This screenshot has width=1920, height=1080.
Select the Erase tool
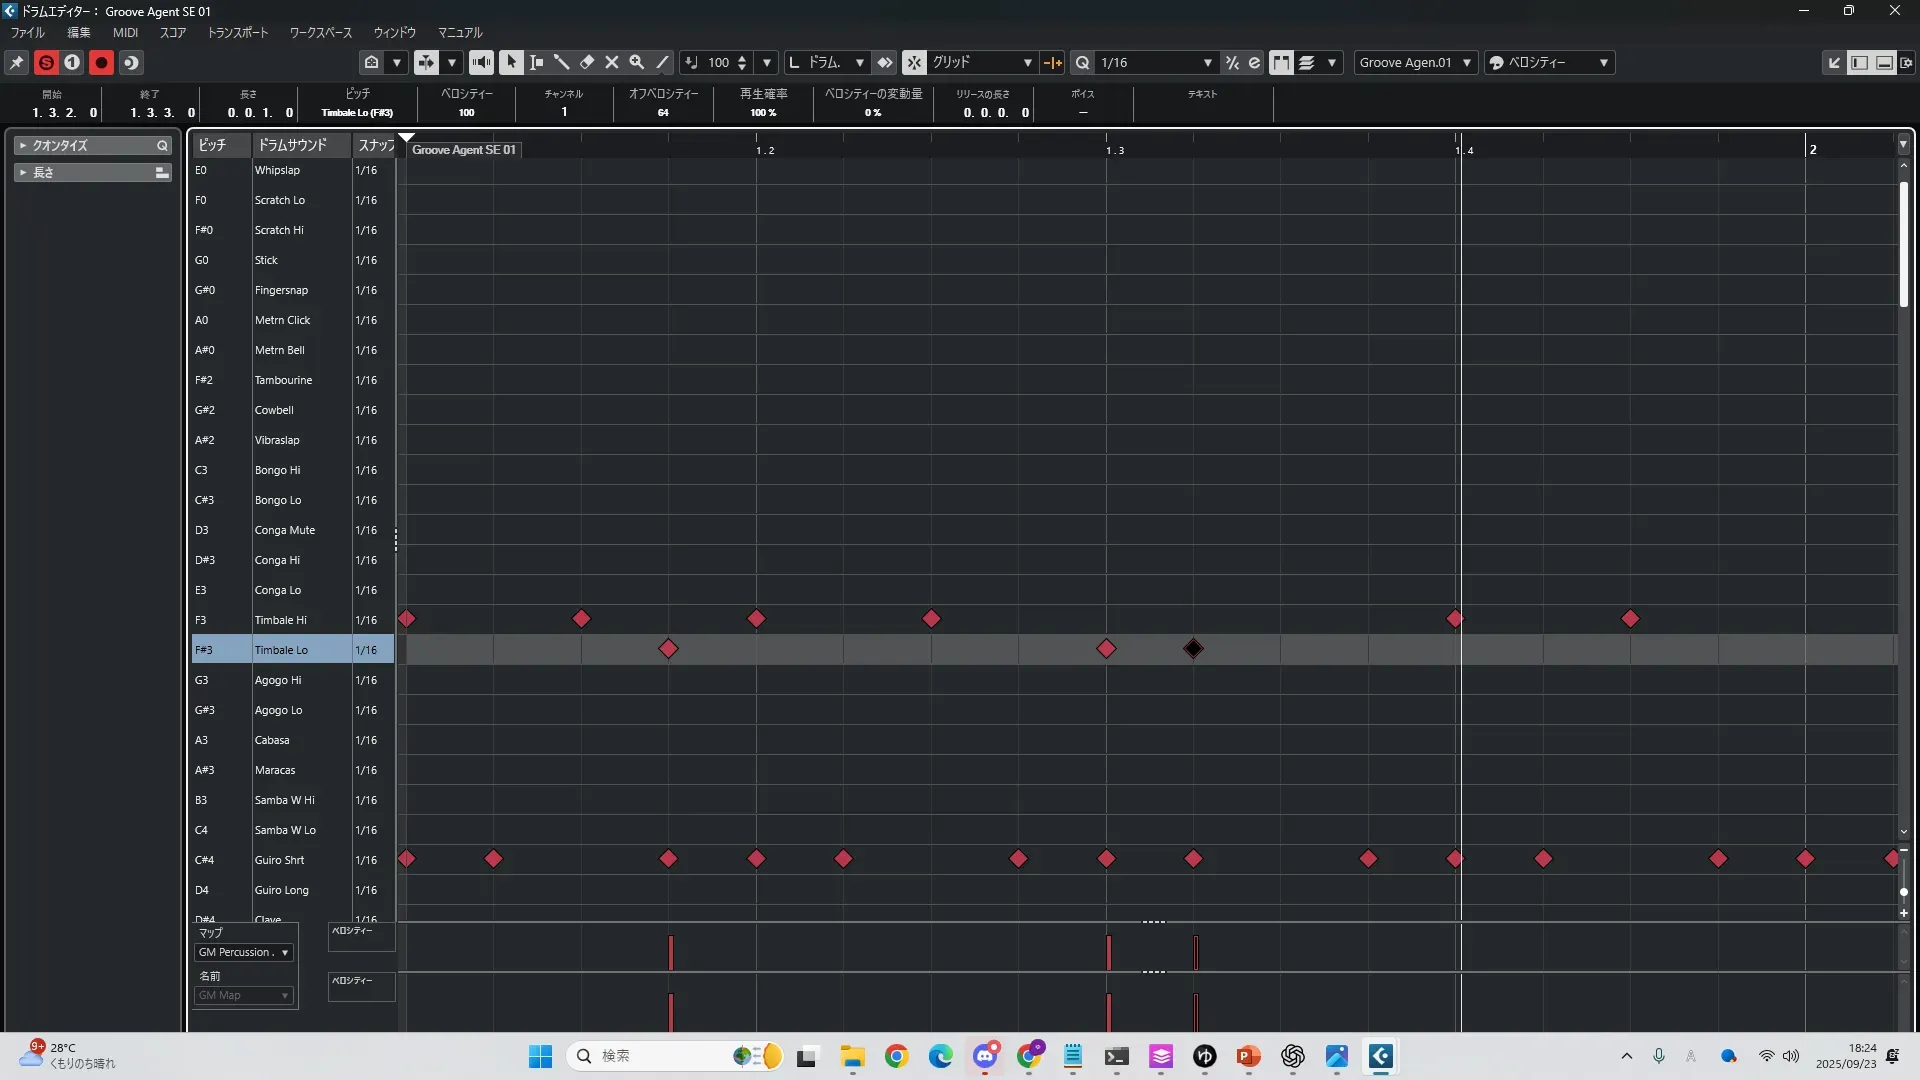(x=587, y=62)
